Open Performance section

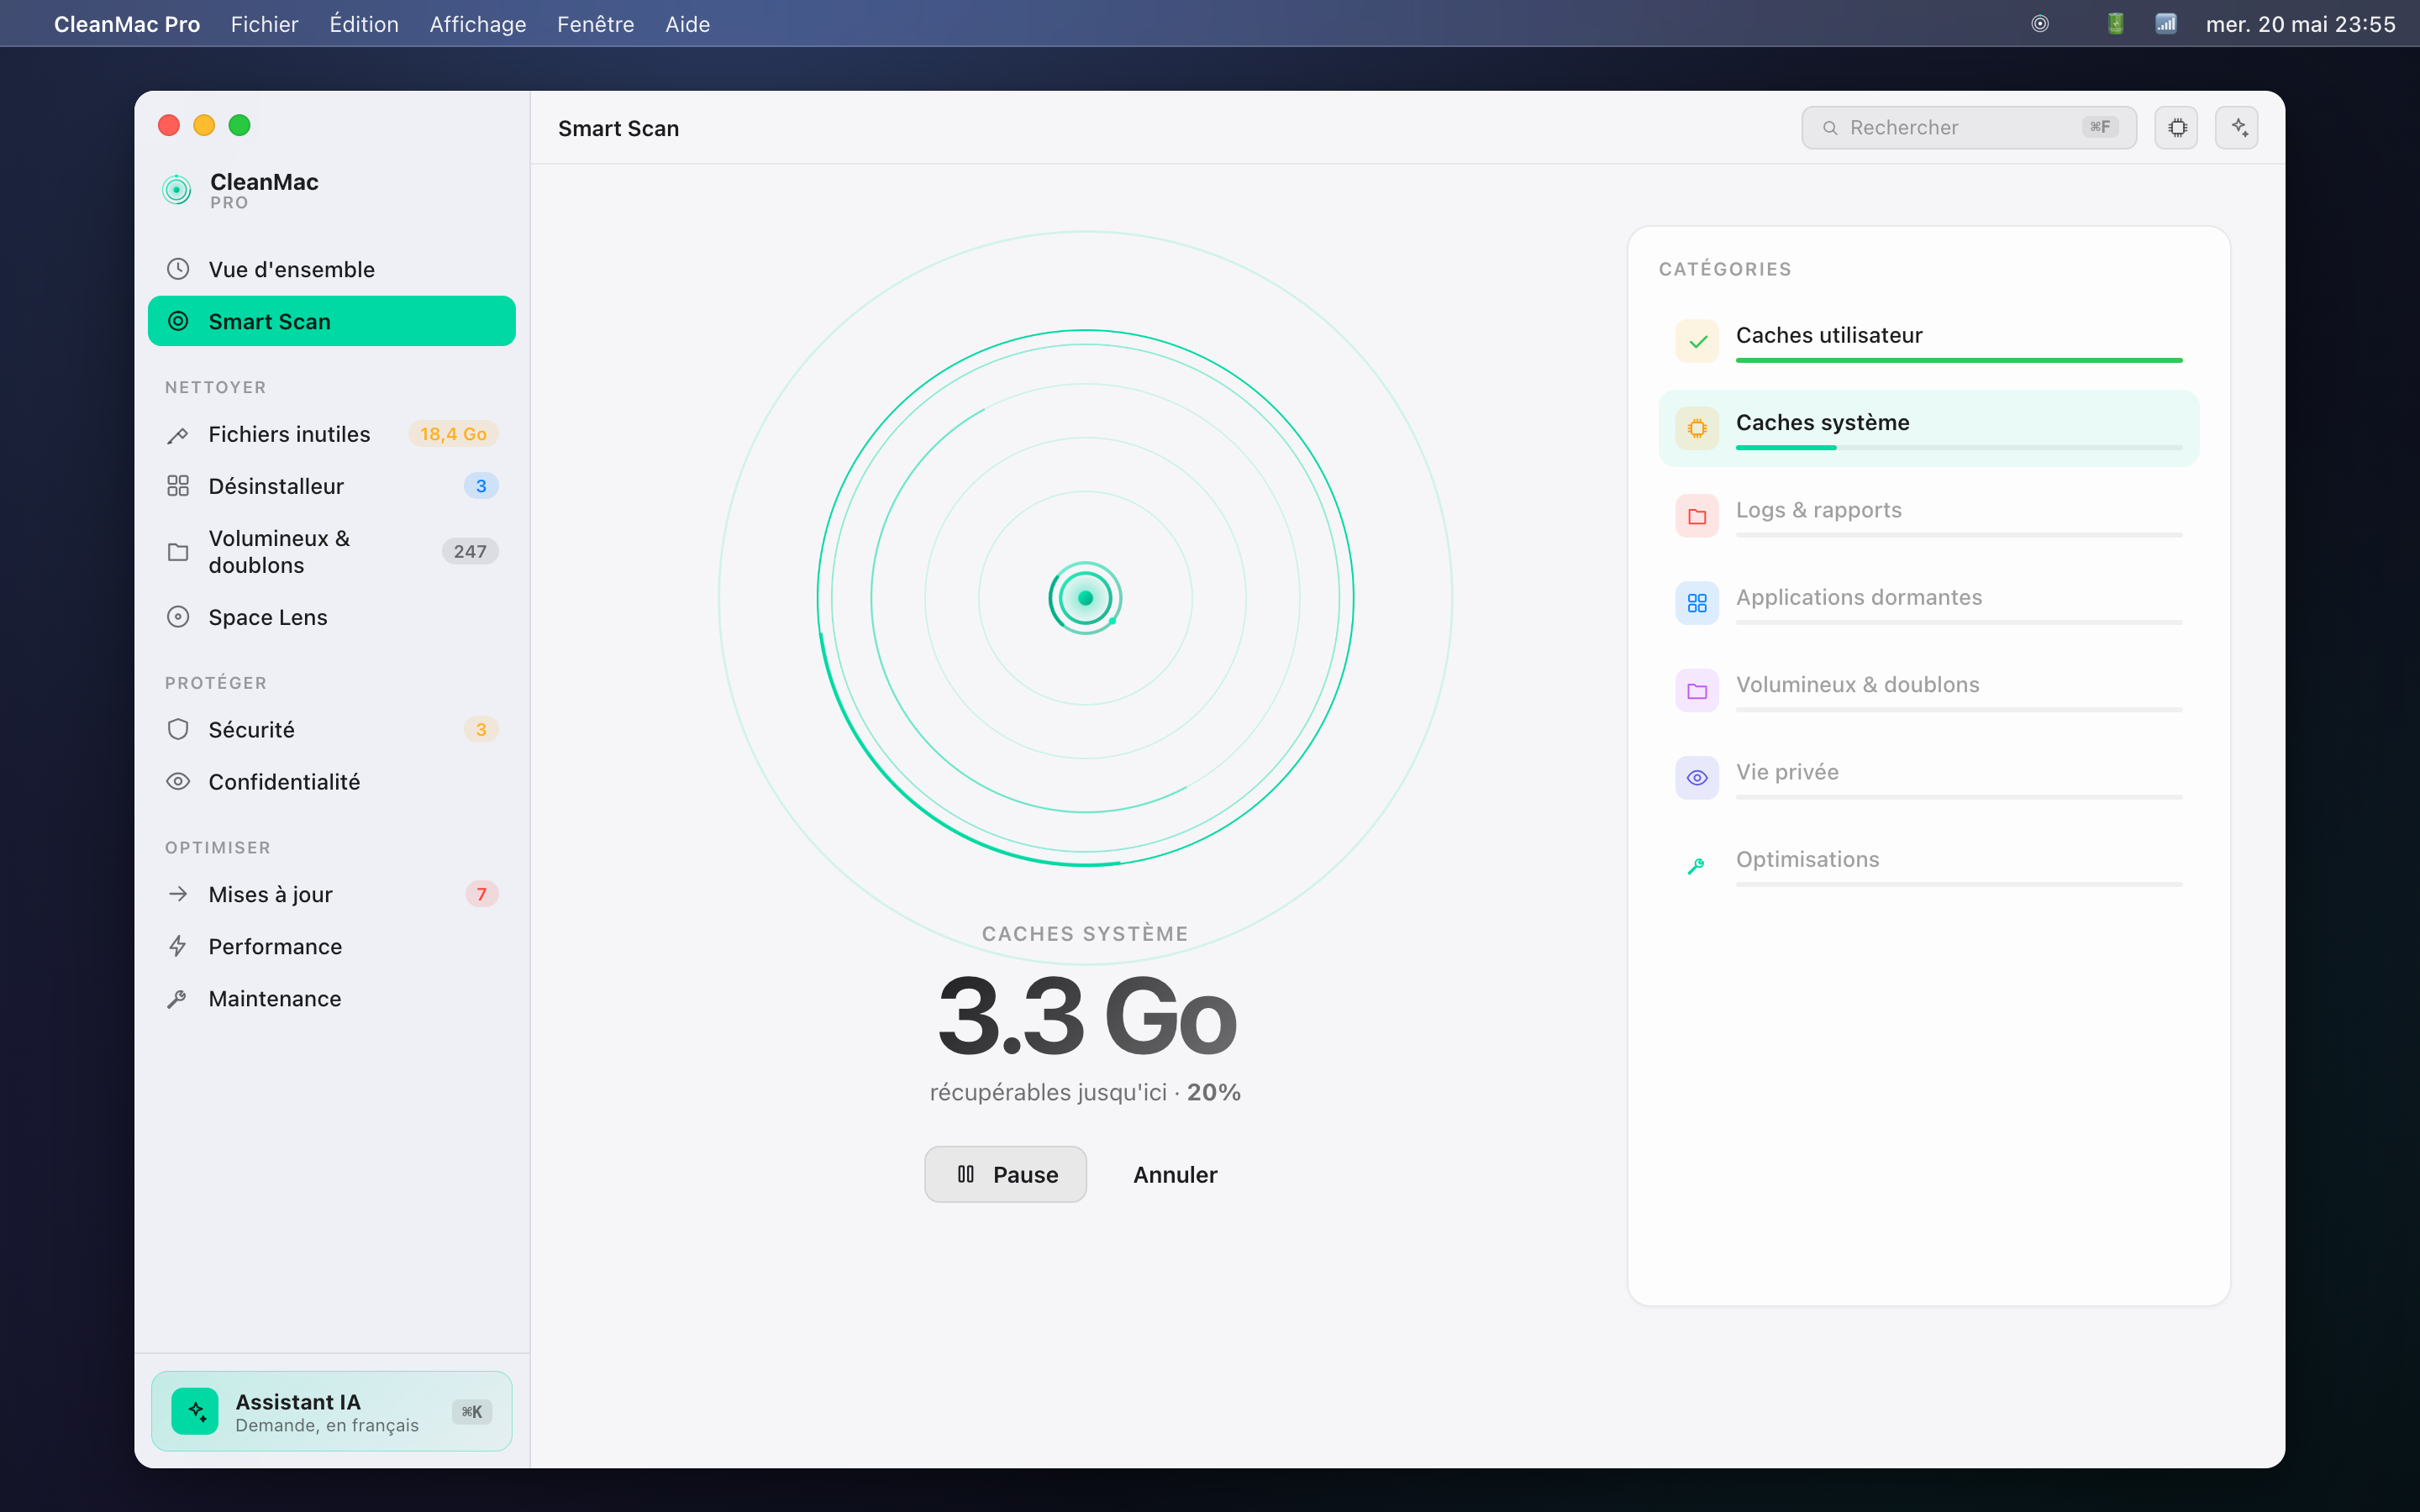click(x=331, y=946)
